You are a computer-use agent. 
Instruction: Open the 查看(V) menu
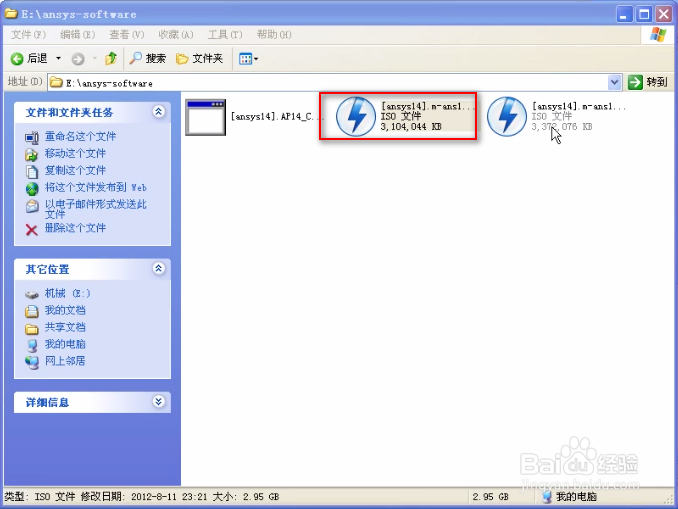coord(127,34)
